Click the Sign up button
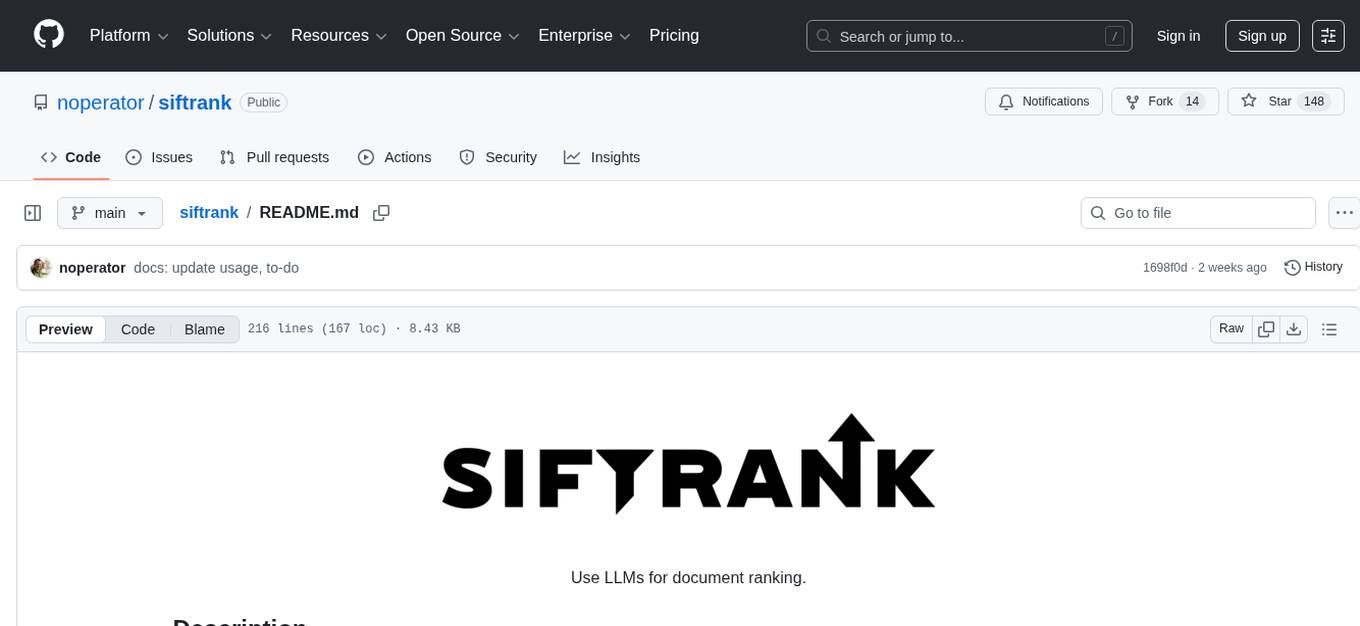The height and width of the screenshot is (626, 1360). point(1261,35)
